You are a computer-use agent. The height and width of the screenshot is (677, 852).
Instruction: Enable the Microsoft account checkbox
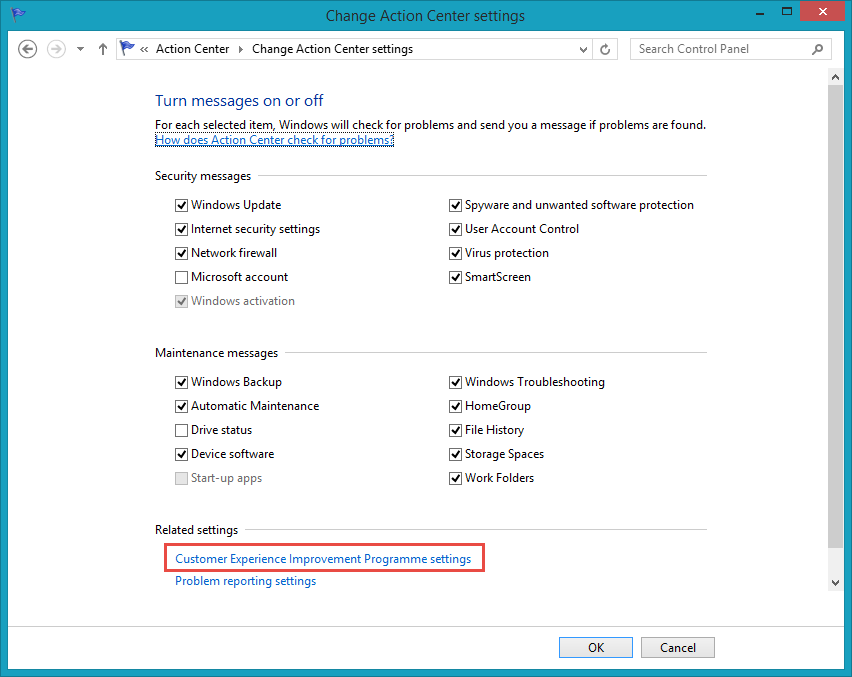click(x=181, y=277)
